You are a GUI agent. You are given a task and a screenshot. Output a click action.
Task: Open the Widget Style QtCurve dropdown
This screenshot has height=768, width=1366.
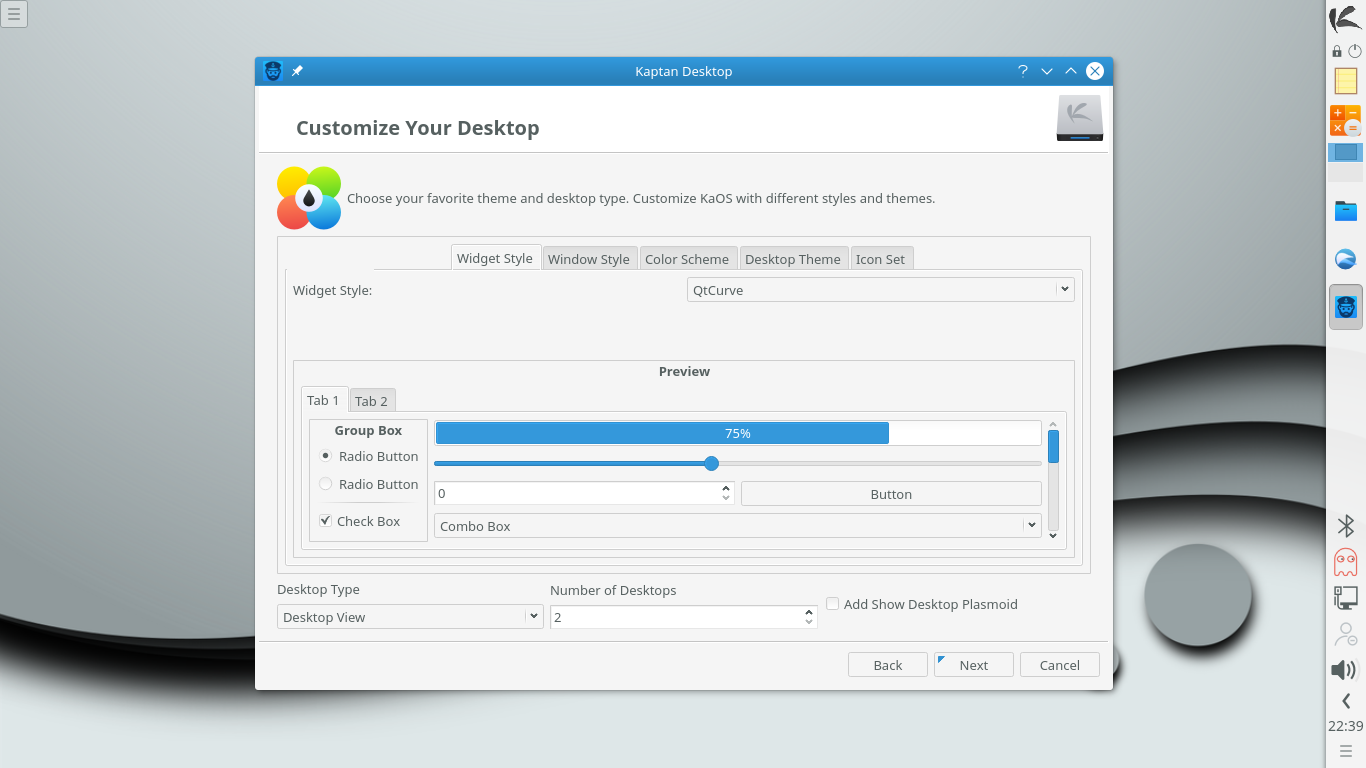tap(881, 290)
